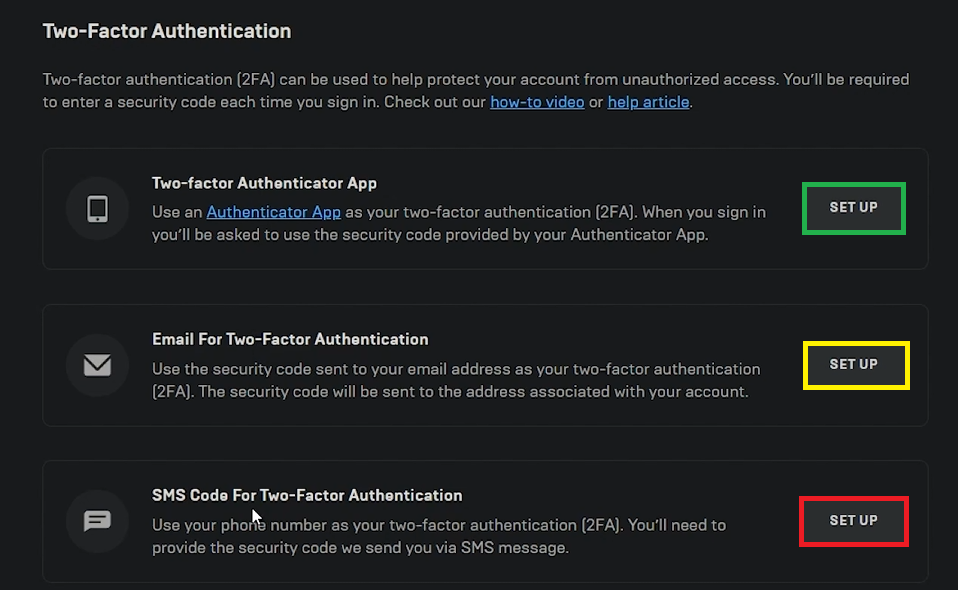The width and height of the screenshot is (958, 590).
Task: Click the Authenticator App hyperlink in the description
Action: pos(273,211)
